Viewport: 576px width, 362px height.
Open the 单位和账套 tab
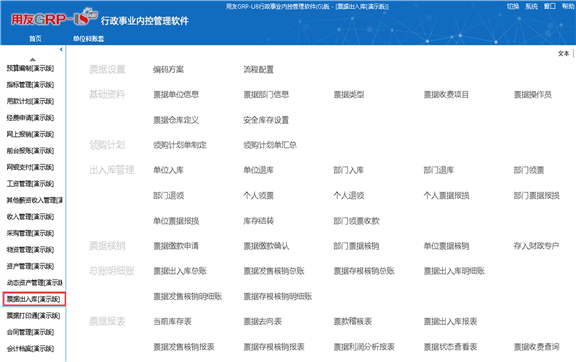point(88,39)
